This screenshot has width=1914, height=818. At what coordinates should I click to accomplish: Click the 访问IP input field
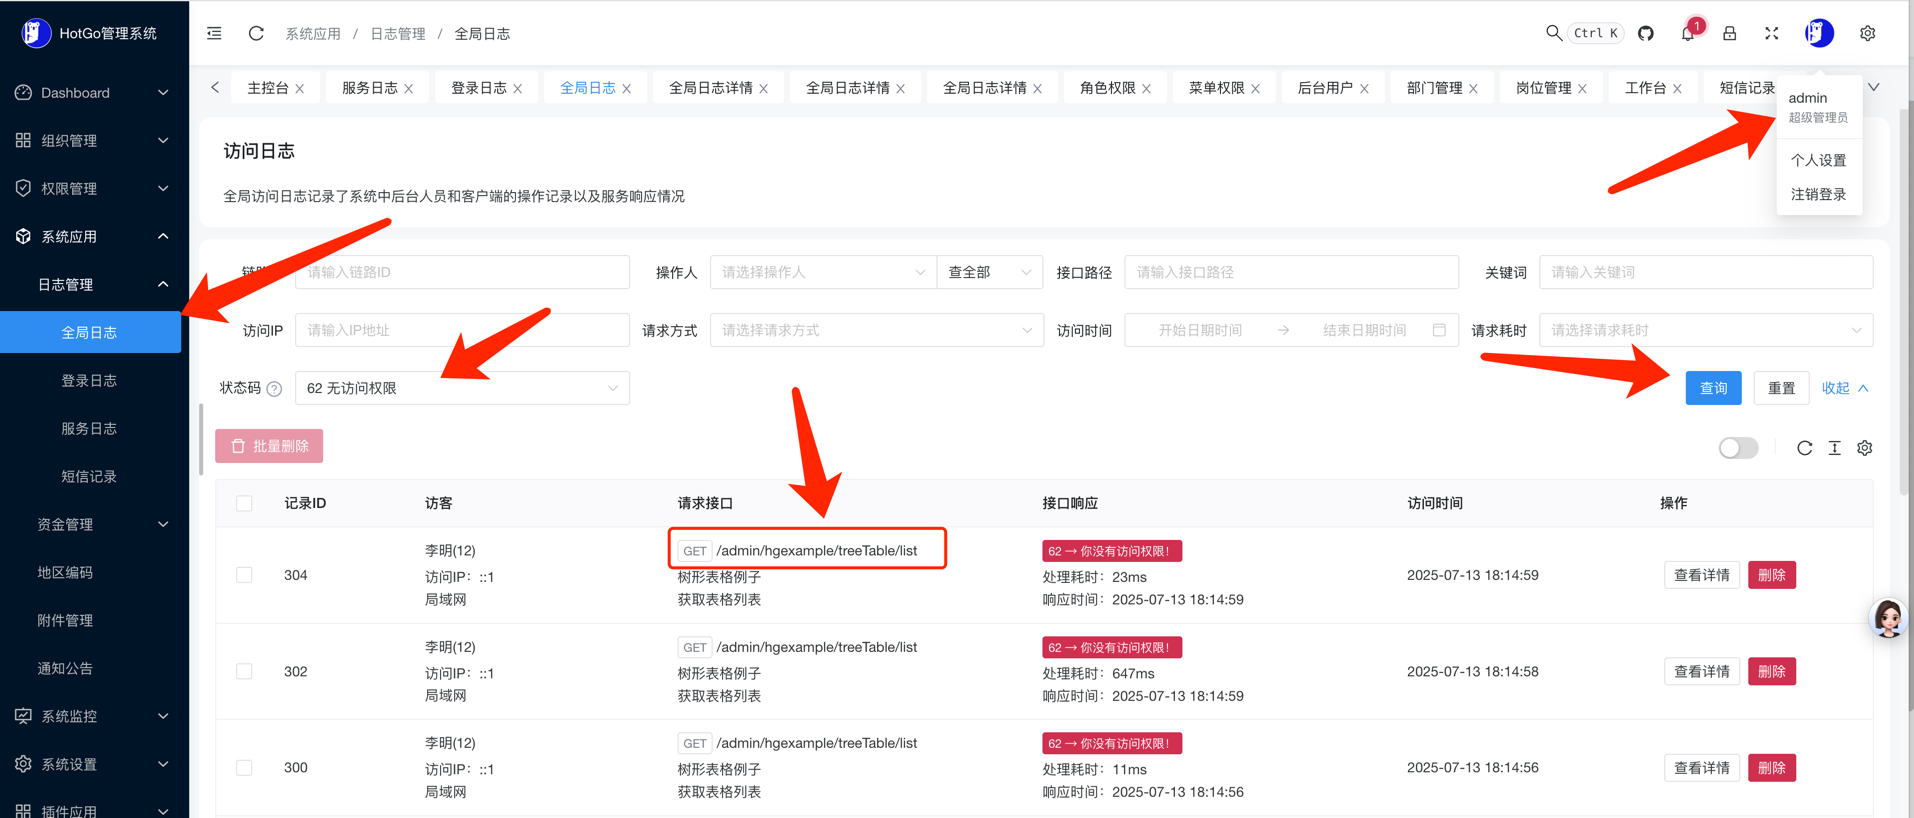pyautogui.click(x=462, y=330)
